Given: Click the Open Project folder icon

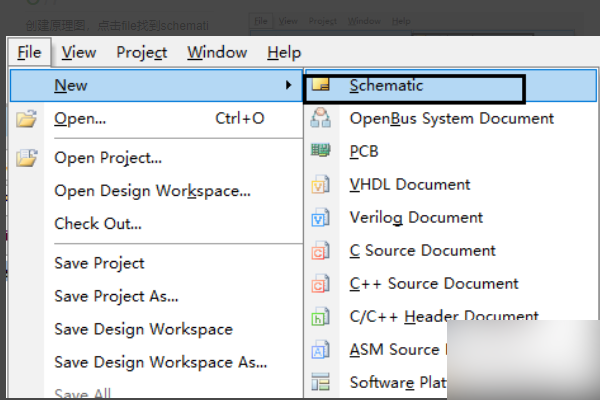Looking at the screenshot, I should click(x=27, y=158).
